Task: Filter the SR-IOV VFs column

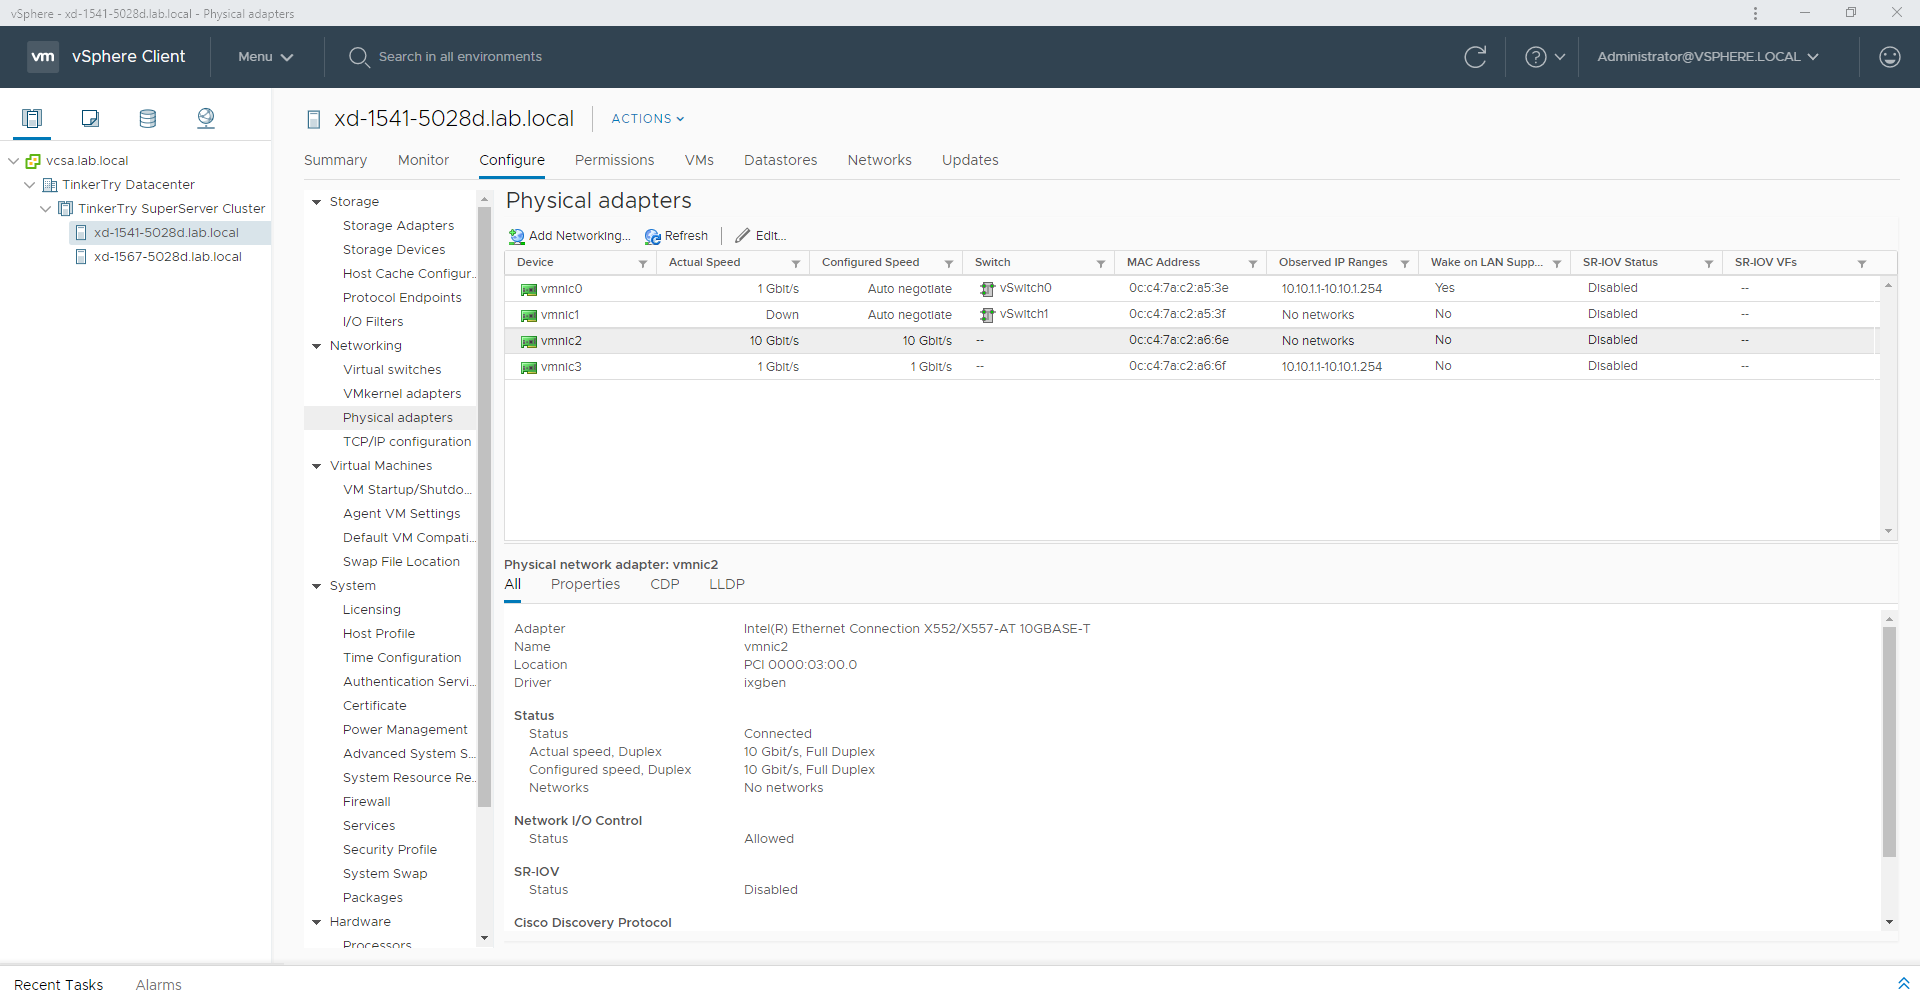Action: pyautogui.click(x=1862, y=263)
